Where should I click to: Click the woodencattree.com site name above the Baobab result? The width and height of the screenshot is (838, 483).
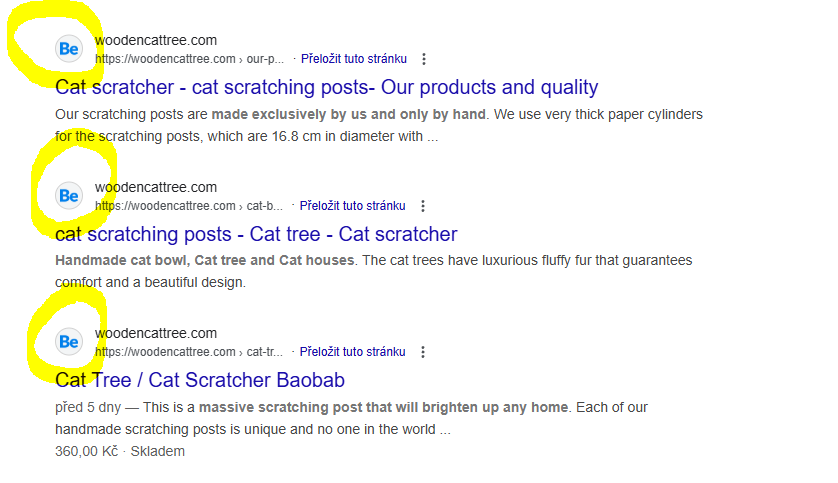(x=155, y=334)
